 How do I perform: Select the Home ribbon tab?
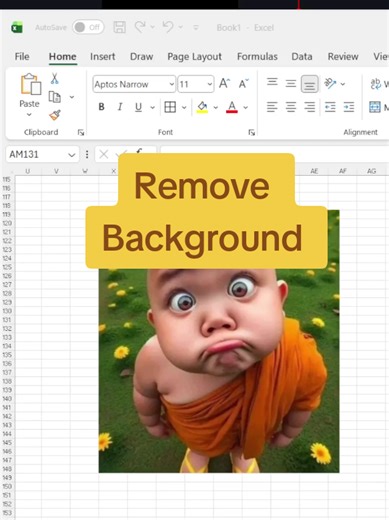pos(62,56)
